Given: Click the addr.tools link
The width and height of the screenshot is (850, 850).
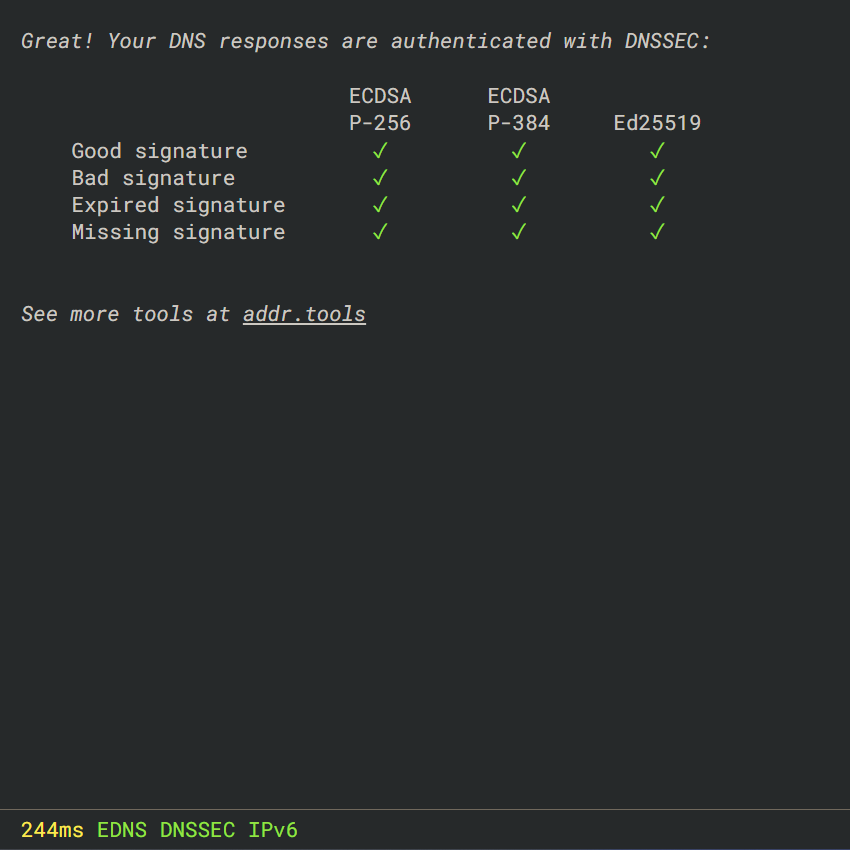Looking at the screenshot, I should (304, 314).
